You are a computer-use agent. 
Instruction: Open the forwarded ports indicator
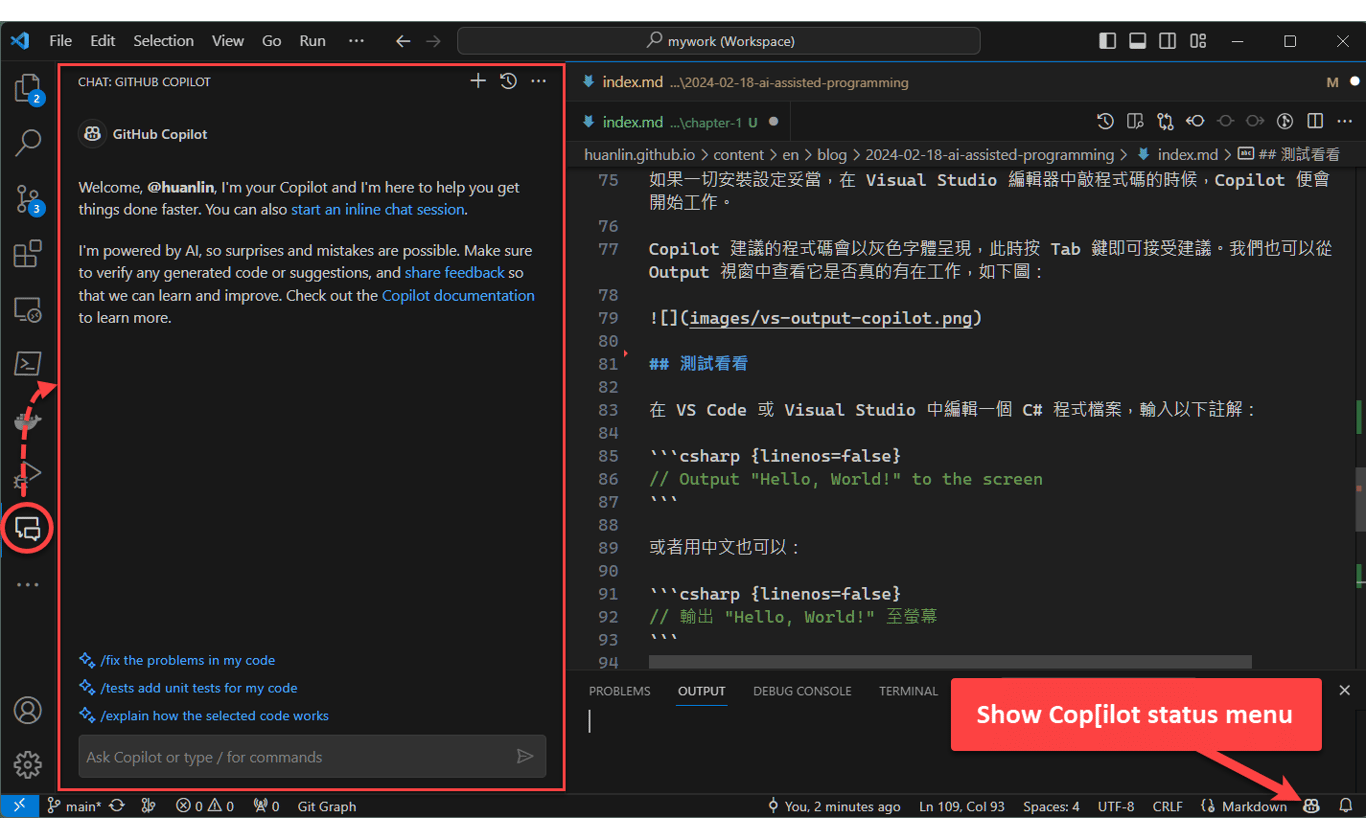[x=266, y=806]
